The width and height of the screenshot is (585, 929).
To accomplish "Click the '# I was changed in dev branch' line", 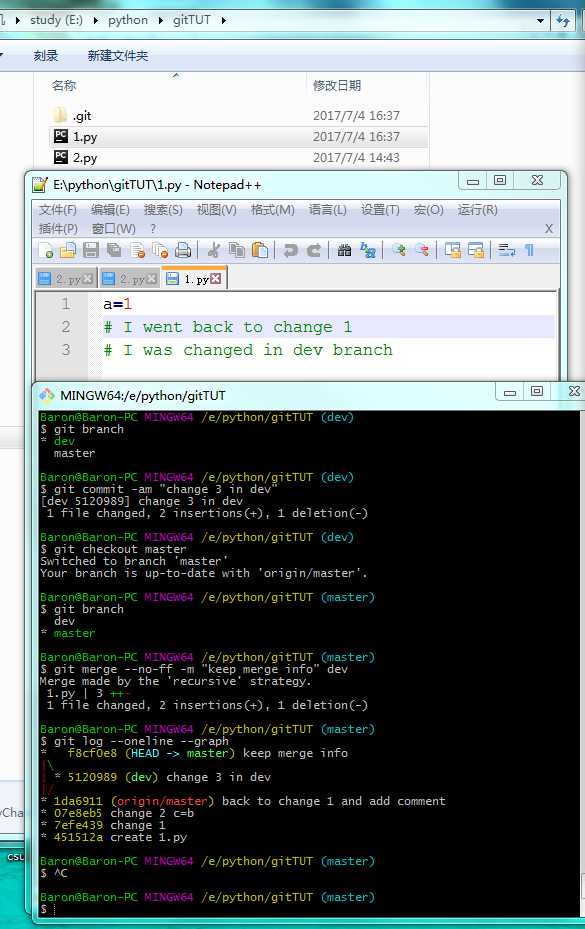I will click(x=248, y=350).
